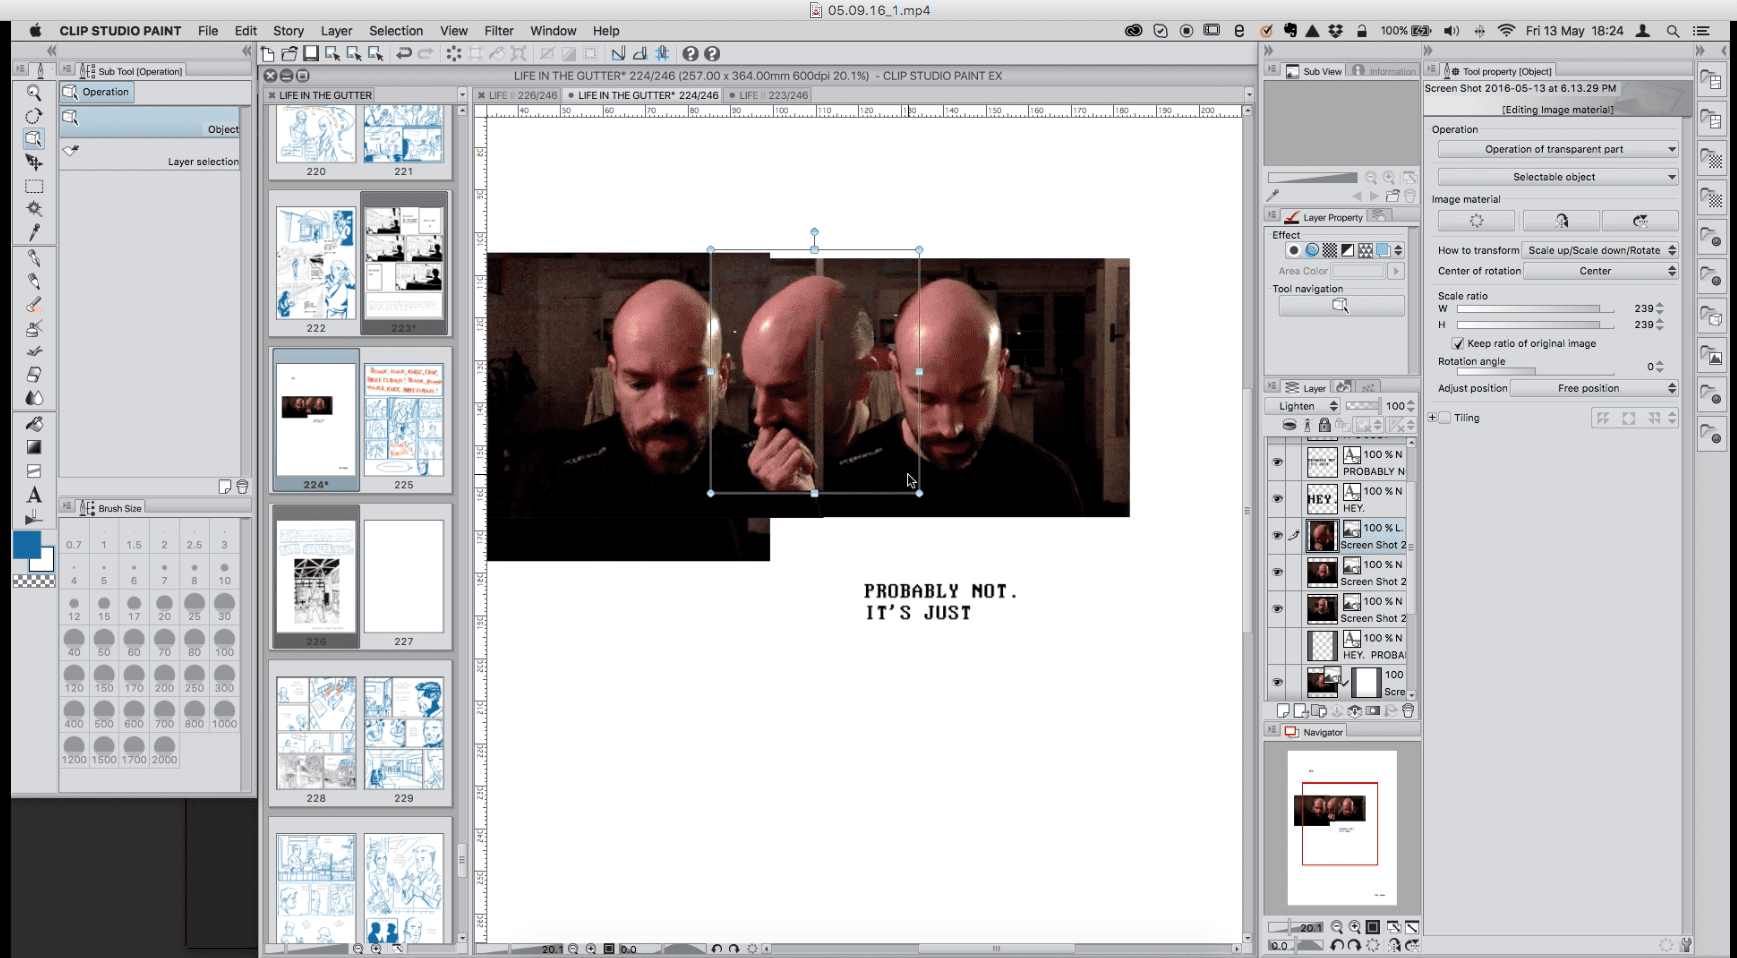Image resolution: width=1737 pixels, height=958 pixels.
Task: Switch to the LIFE 223/246 document tab
Action: tap(772, 95)
